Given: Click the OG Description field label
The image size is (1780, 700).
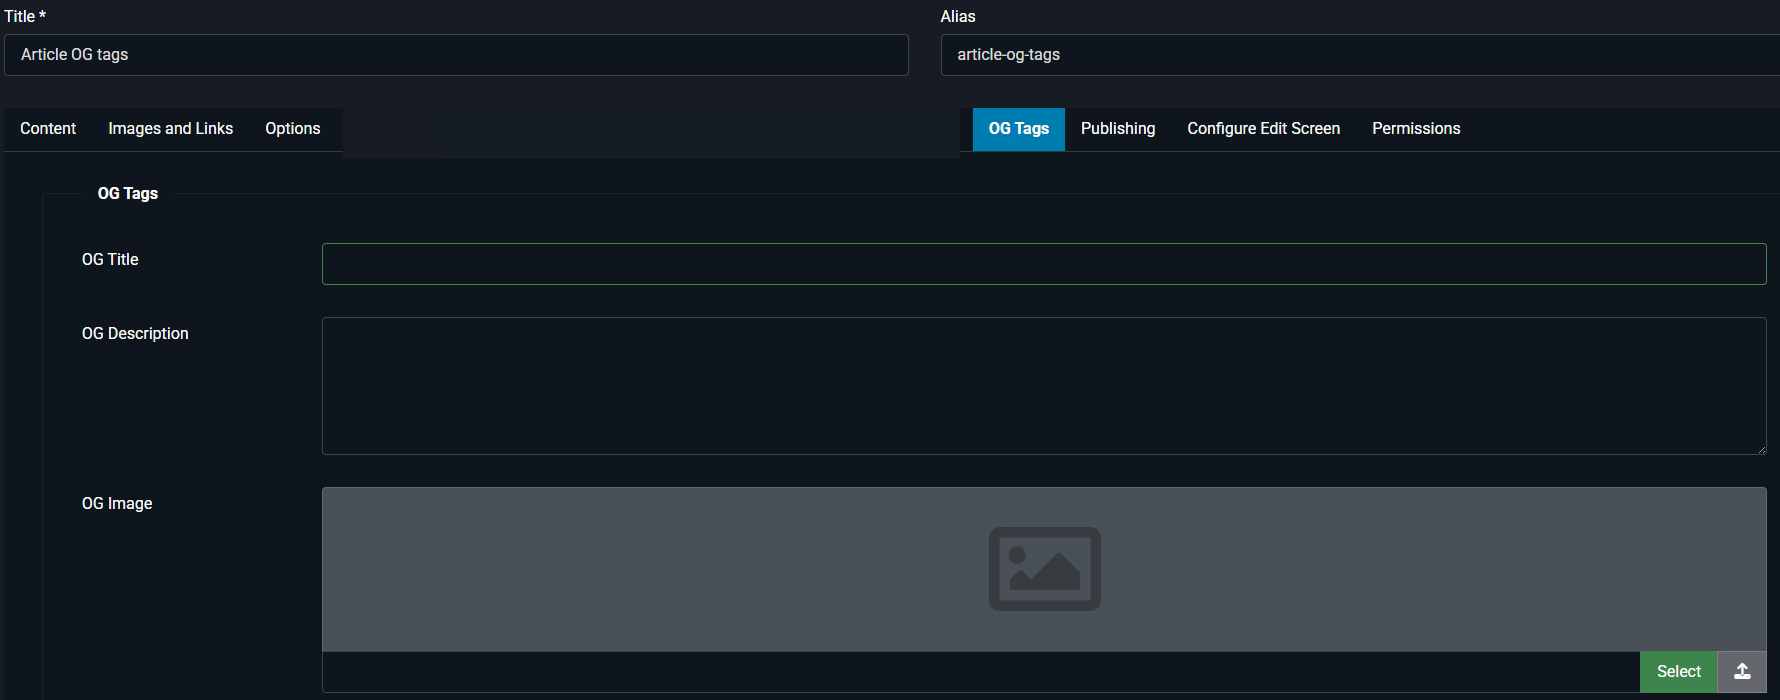Looking at the screenshot, I should tap(135, 334).
